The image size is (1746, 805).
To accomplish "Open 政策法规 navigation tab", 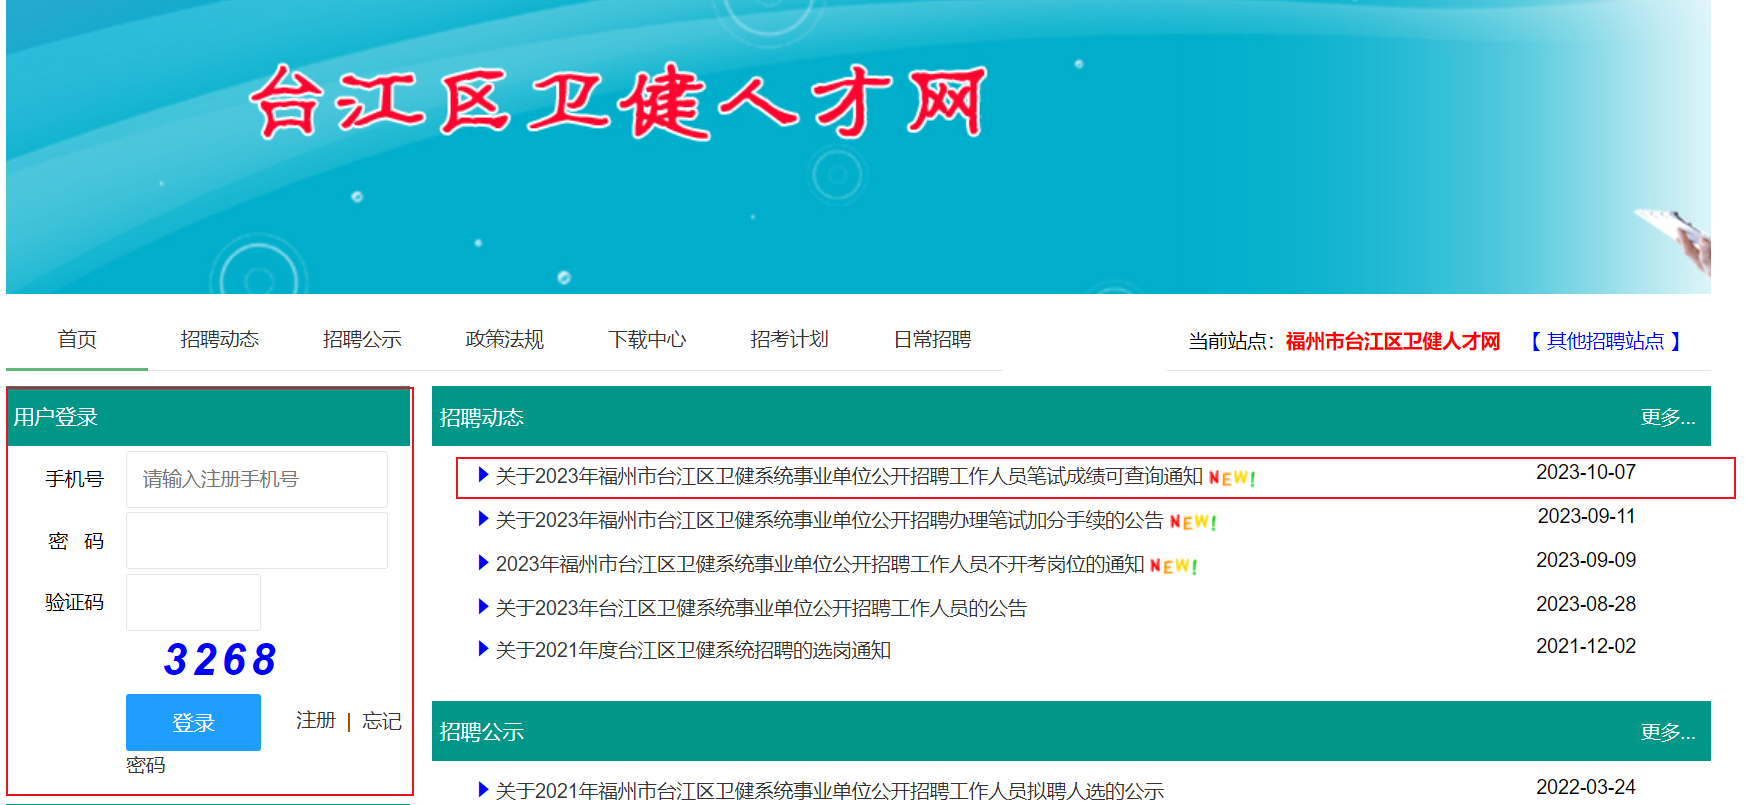I will [504, 340].
